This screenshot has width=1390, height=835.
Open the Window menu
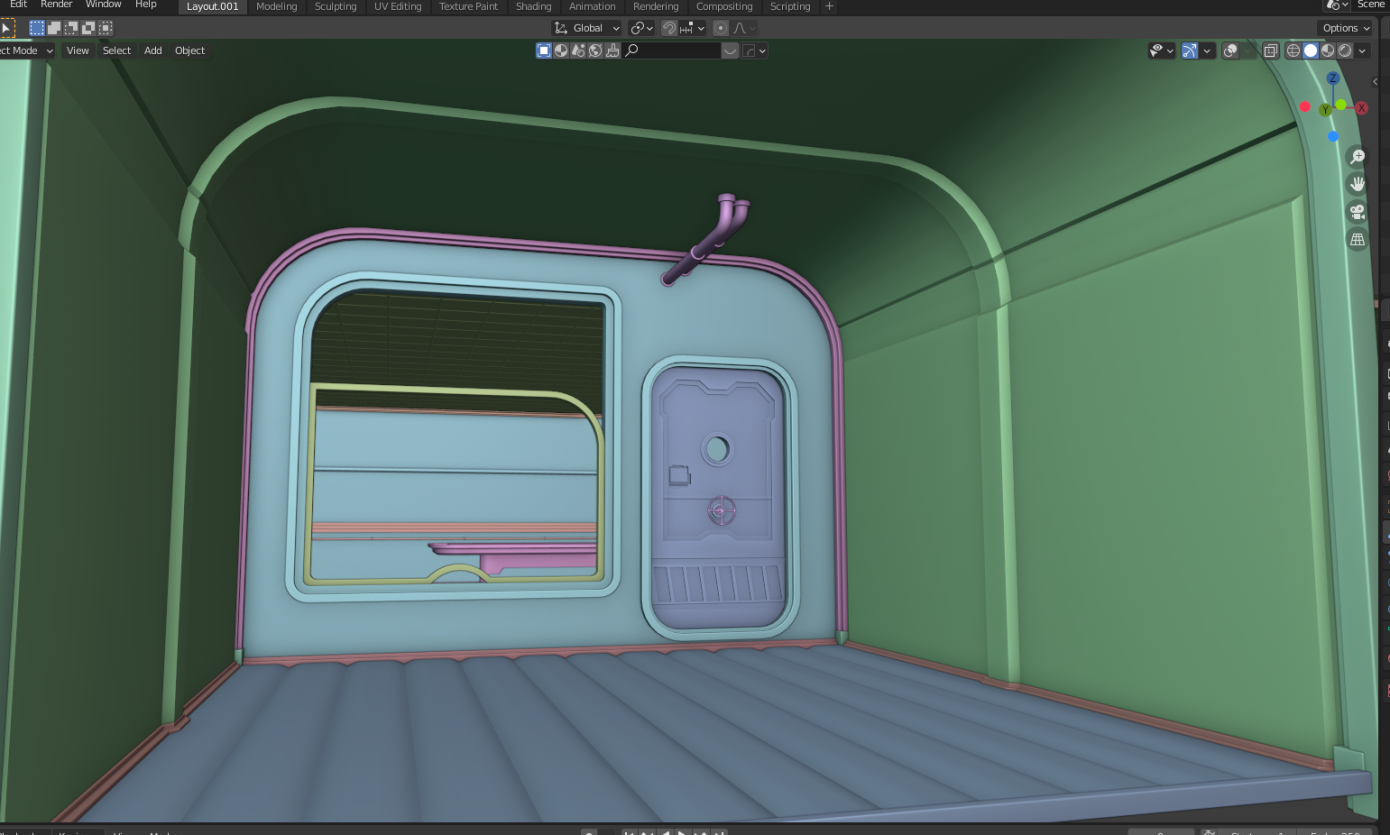(x=103, y=5)
